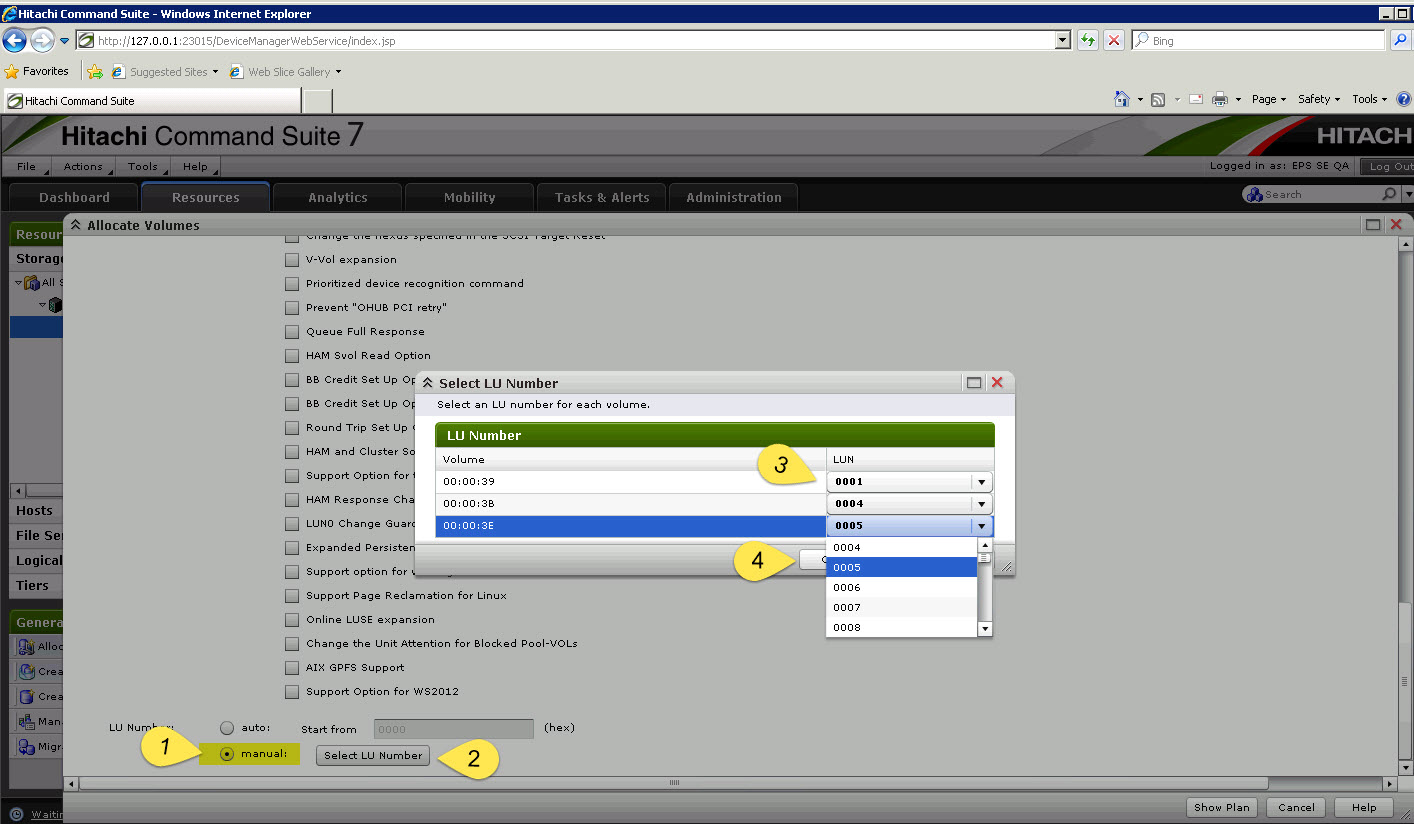Click the blue browser Help question mark icon
Viewport: 1414px width, 824px height.
pos(1403,99)
